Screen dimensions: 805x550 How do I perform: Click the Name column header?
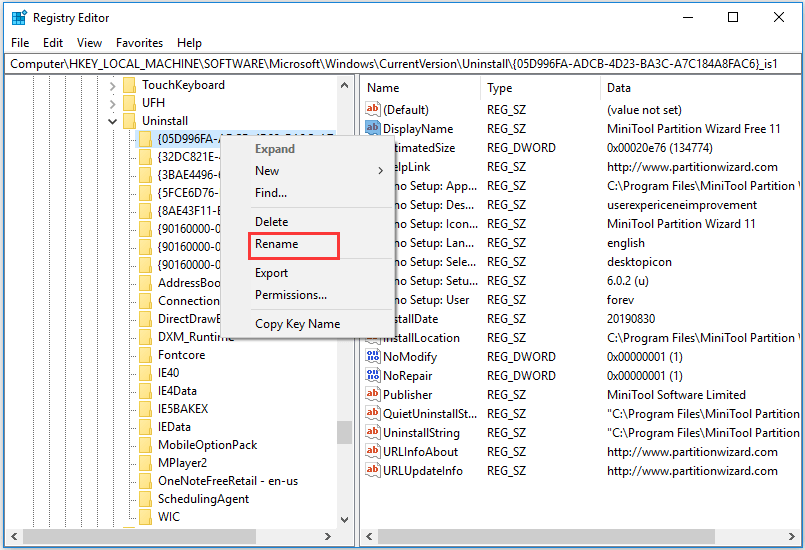click(383, 88)
